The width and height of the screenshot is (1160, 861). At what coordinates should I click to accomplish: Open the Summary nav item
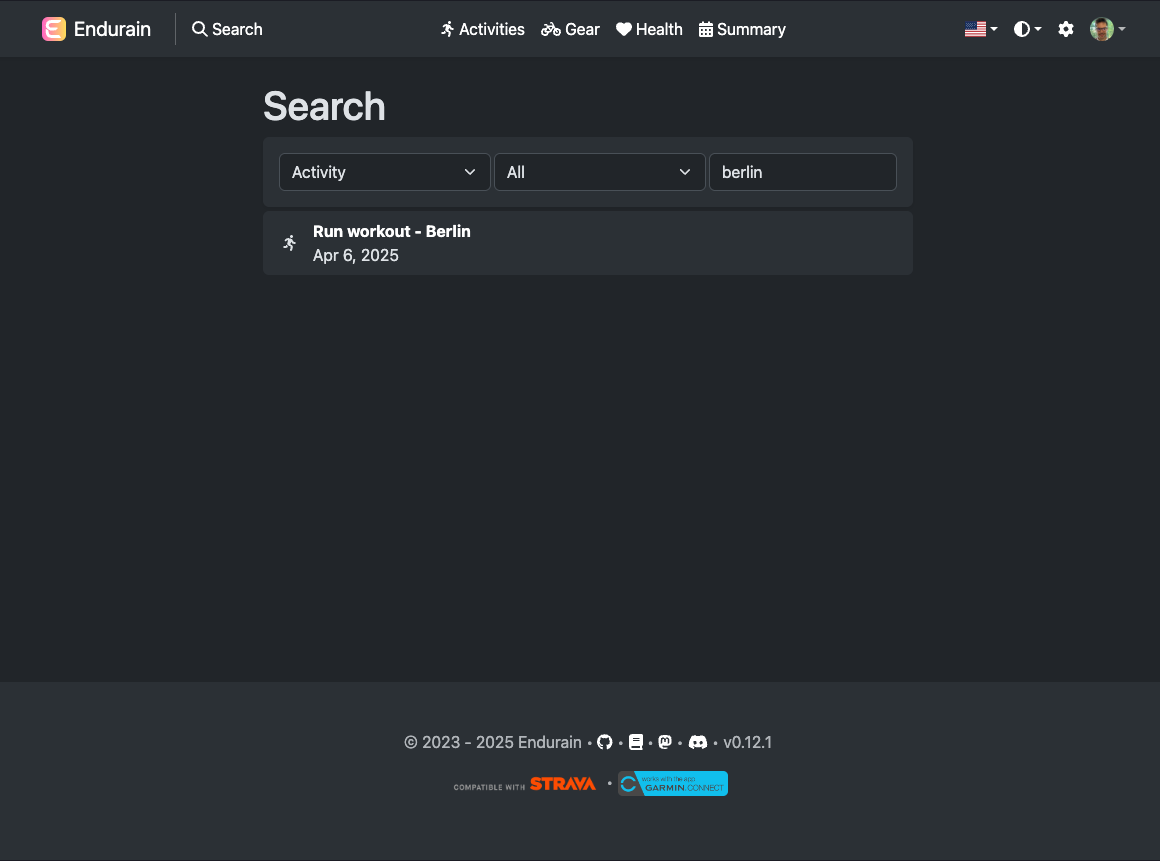pos(742,30)
